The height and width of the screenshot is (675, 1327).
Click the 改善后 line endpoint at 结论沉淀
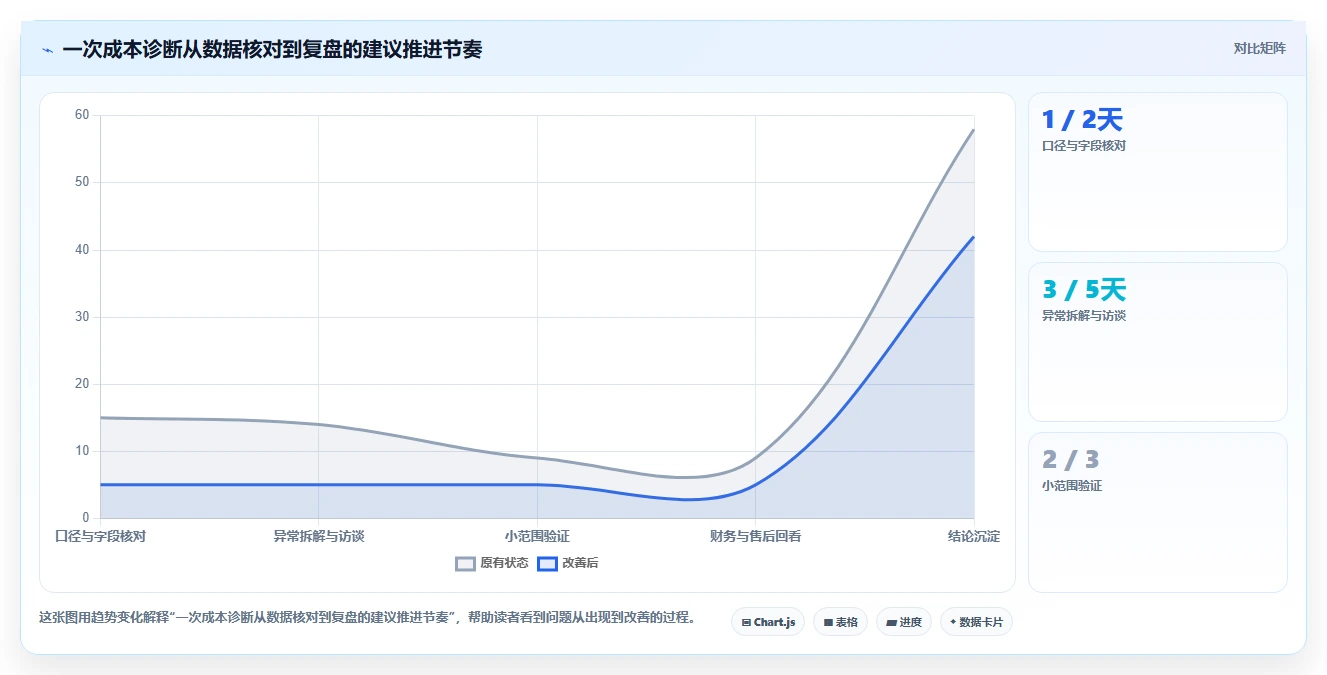click(974, 236)
